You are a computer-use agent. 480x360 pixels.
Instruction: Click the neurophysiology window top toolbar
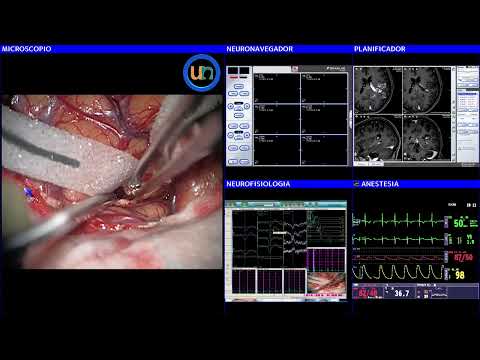pyautogui.click(x=286, y=204)
